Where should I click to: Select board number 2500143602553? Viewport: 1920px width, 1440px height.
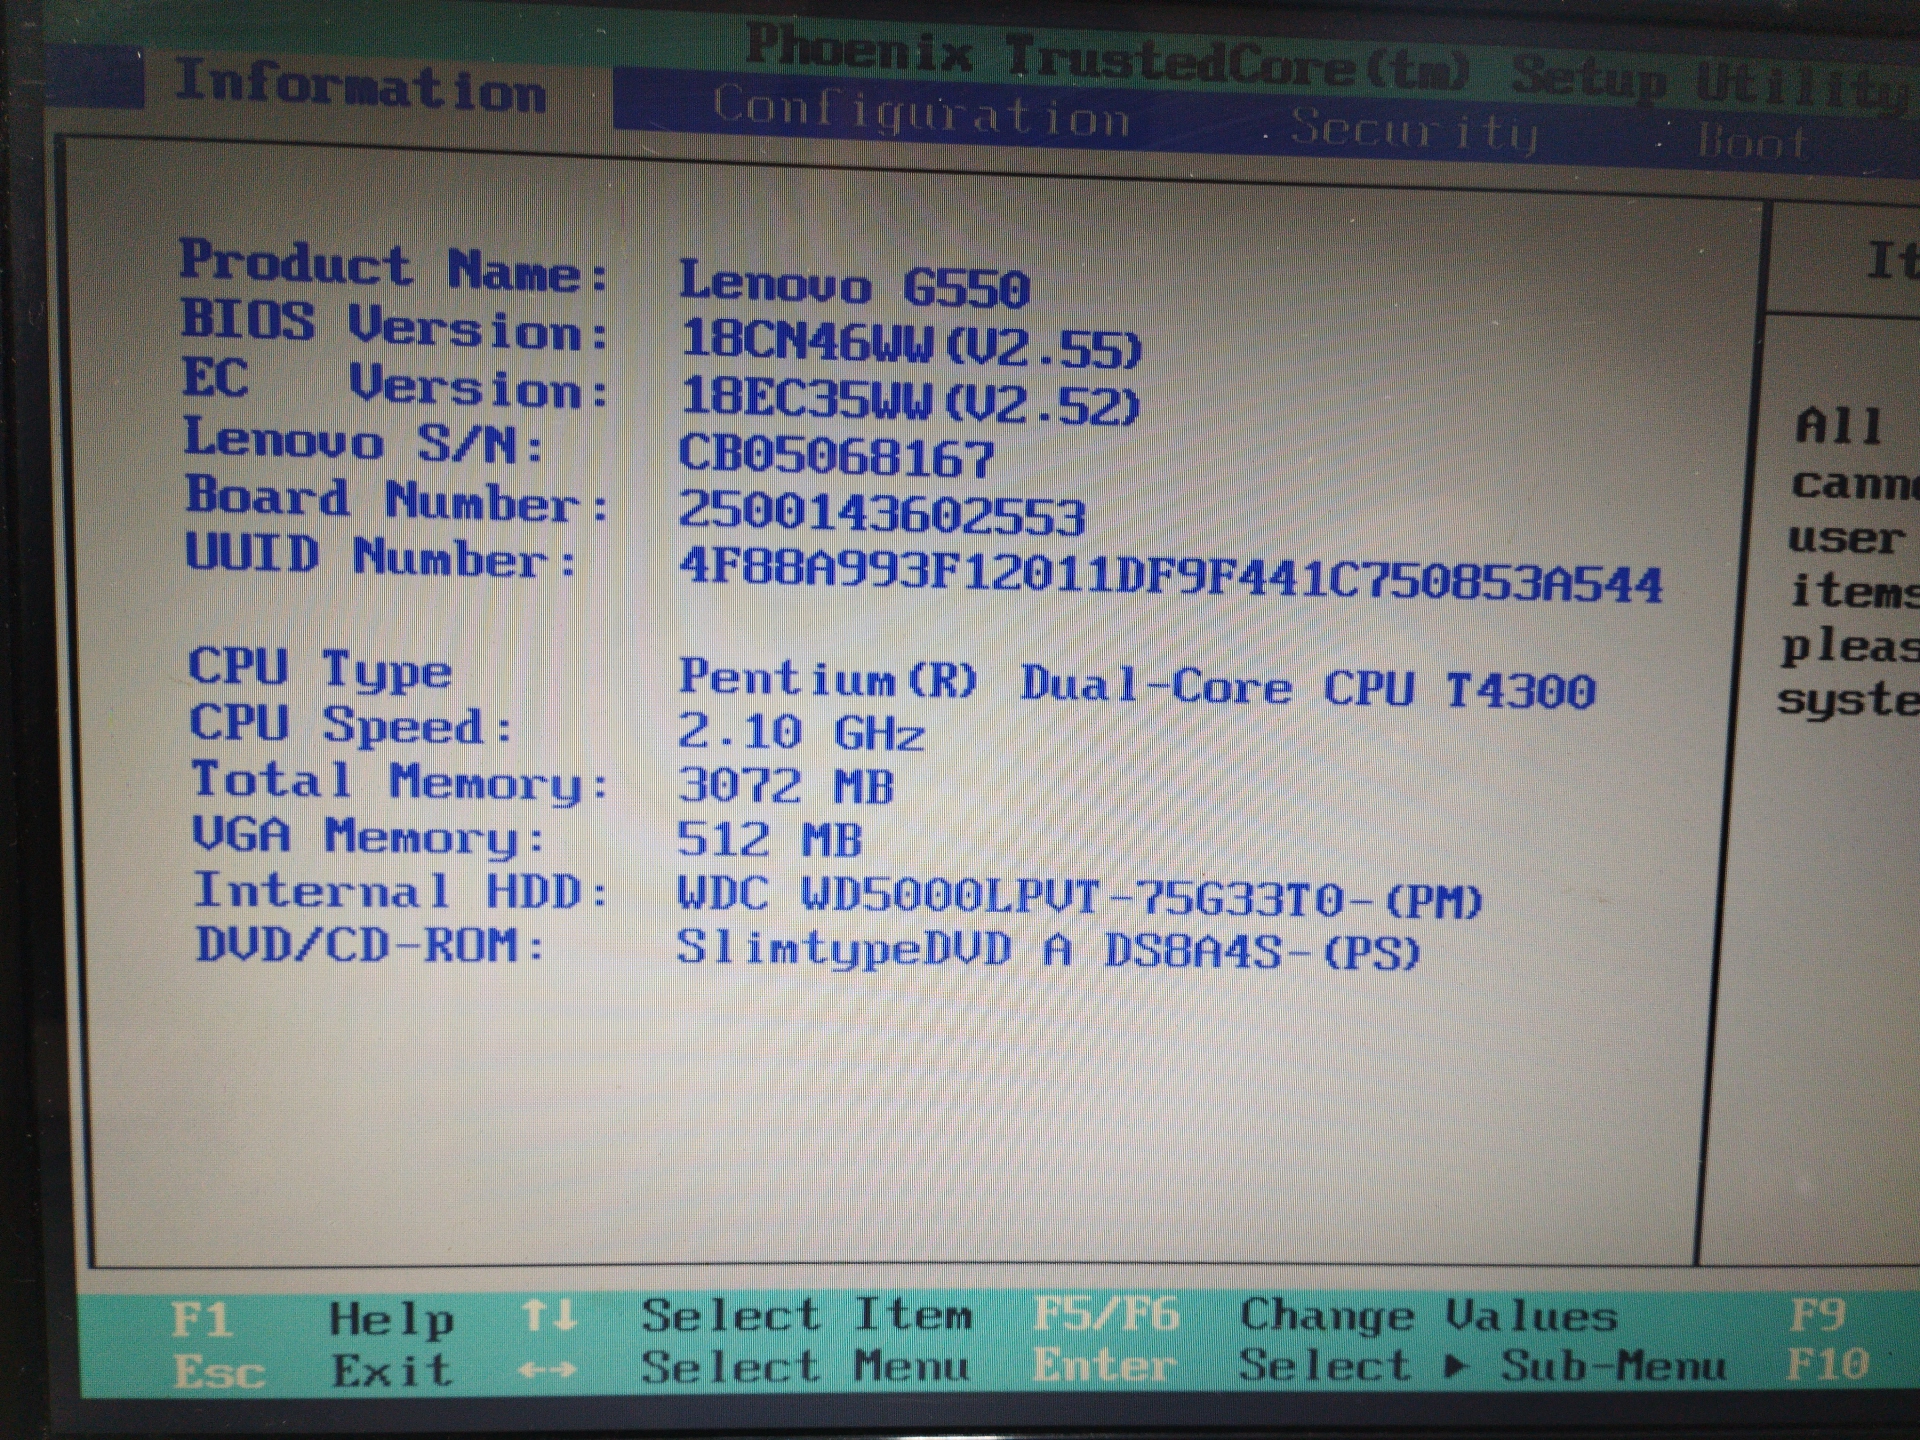882,514
